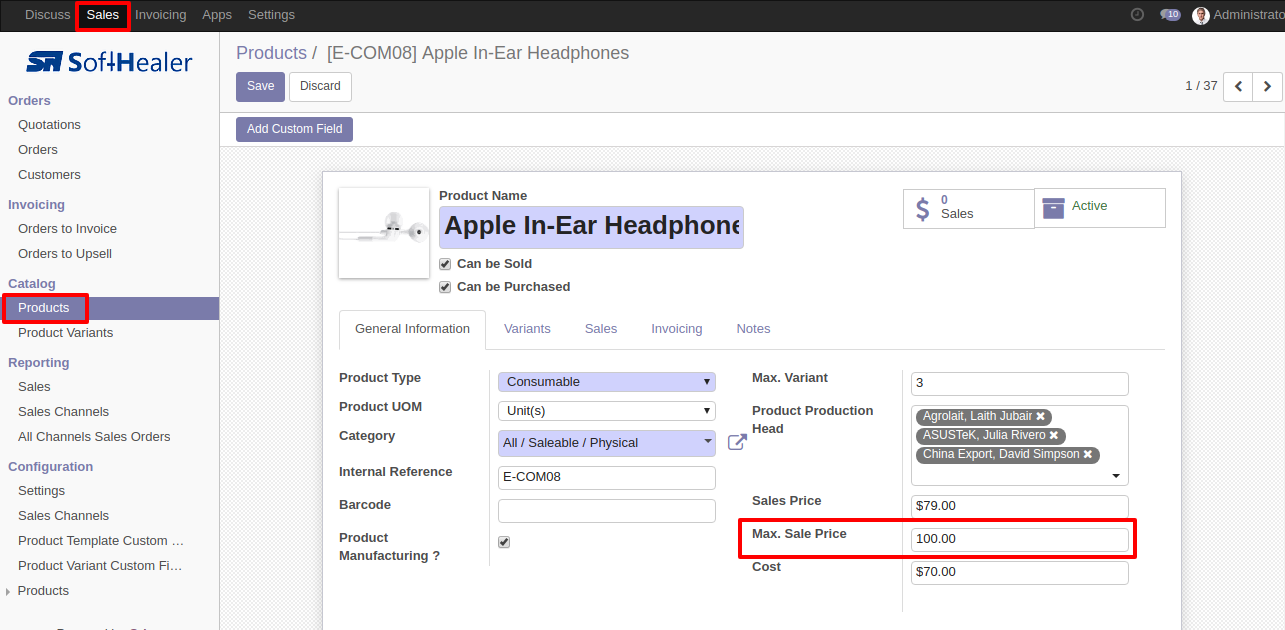Switch to General Information tab
This screenshot has height=630, width=1285.
(x=412, y=329)
